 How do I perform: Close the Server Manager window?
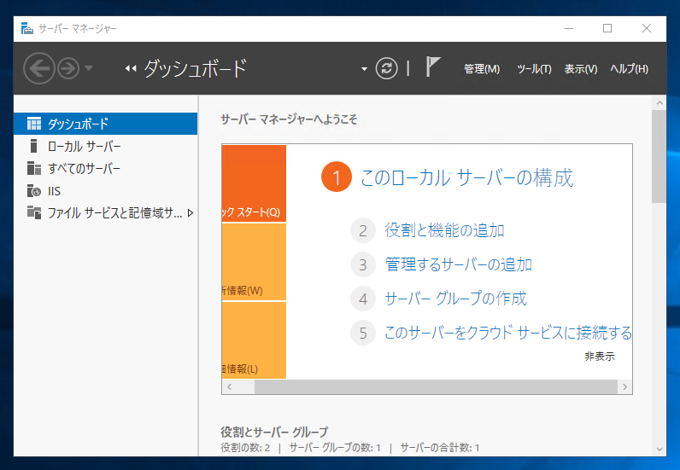647,29
